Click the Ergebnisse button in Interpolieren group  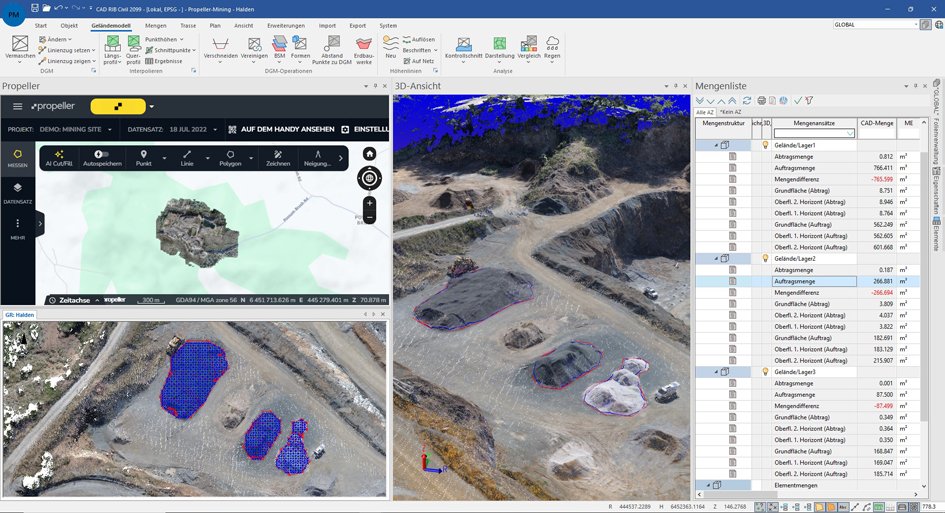coord(164,61)
